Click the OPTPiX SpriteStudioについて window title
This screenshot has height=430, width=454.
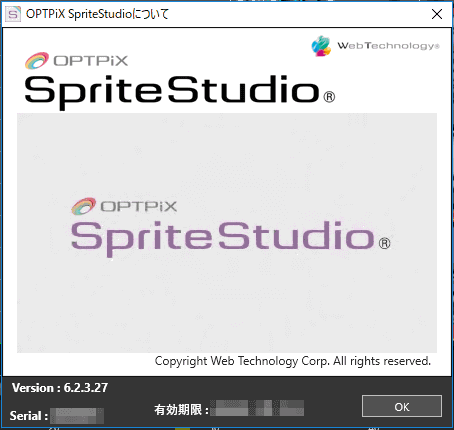(97, 14)
